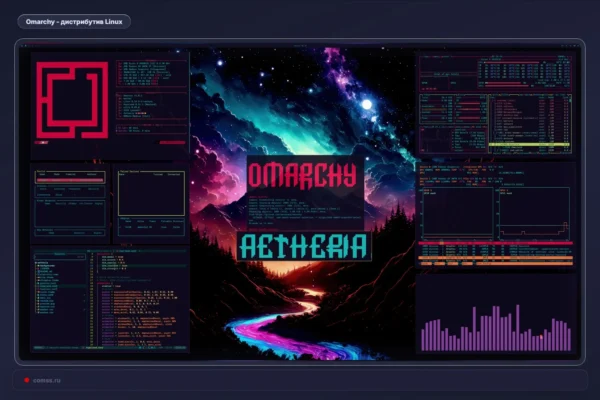Click the red header bar above GPU processes
The height and width of the screenshot is (400, 600).
click(496, 243)
